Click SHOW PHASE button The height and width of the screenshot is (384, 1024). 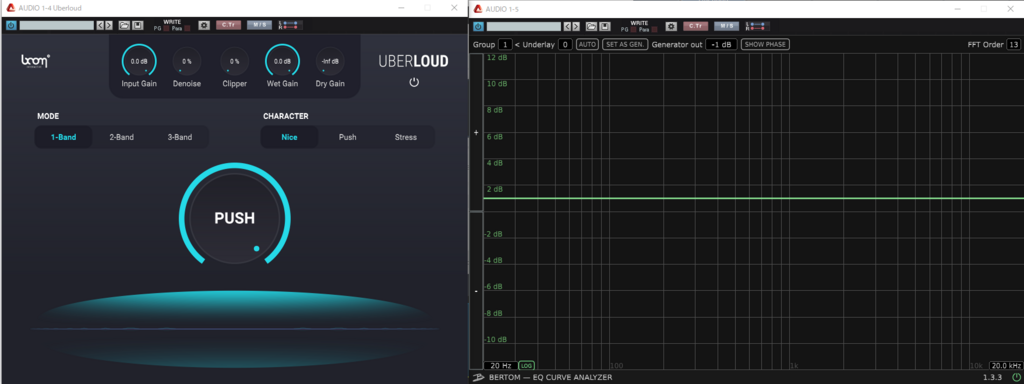pos(765,44)
